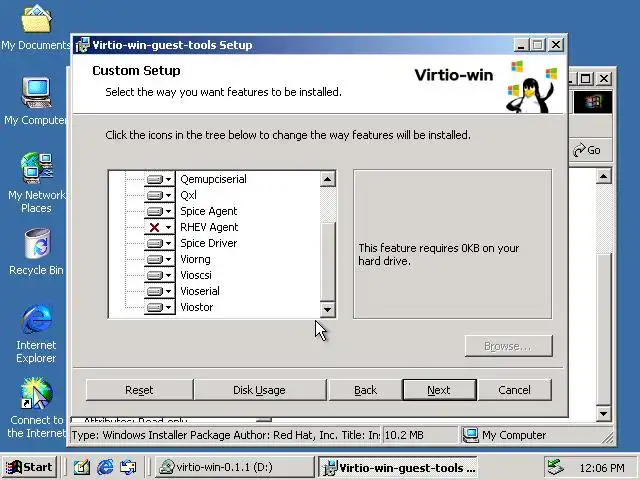Select the Qxl tree row
The width and height of the screenshot is (640, 480).
point(189,195)
